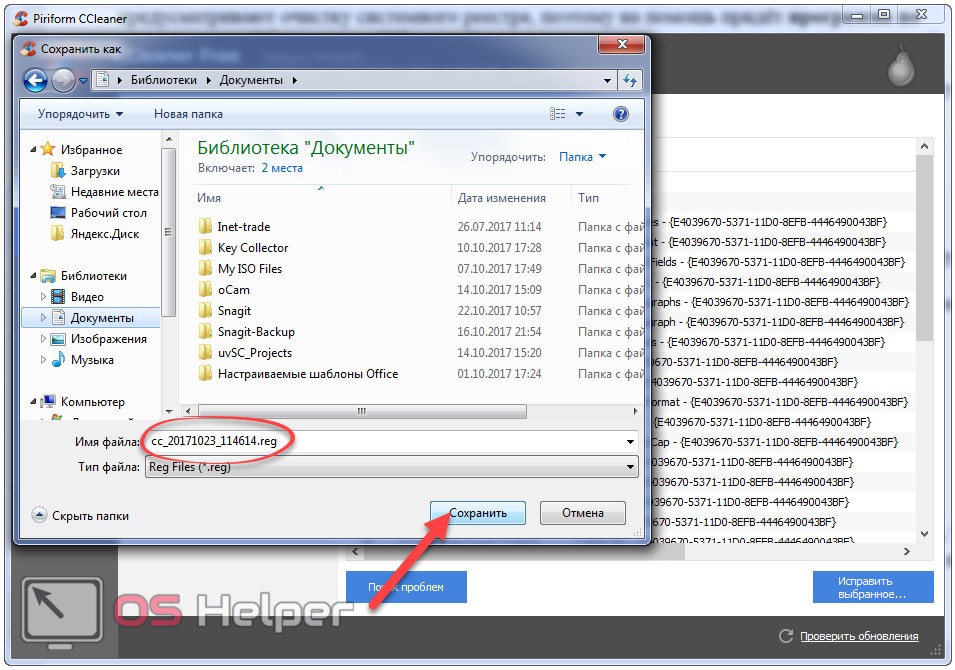Select Загрузки in the favorites list
Image resolution: width=955 pixels, height=670 pixels.
pyautogui.click(x=95, y=171)
